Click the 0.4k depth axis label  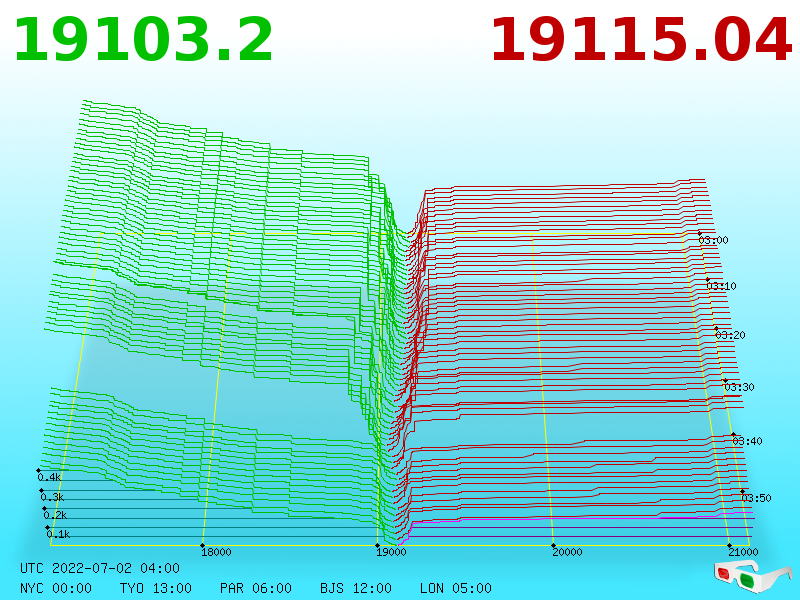coord(49,478)
